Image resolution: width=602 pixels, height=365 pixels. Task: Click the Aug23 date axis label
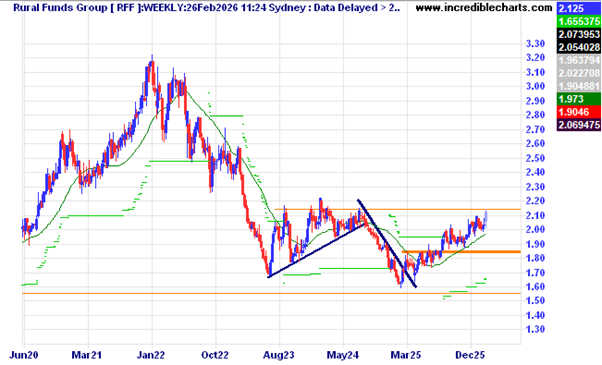[x=279, y=355]
